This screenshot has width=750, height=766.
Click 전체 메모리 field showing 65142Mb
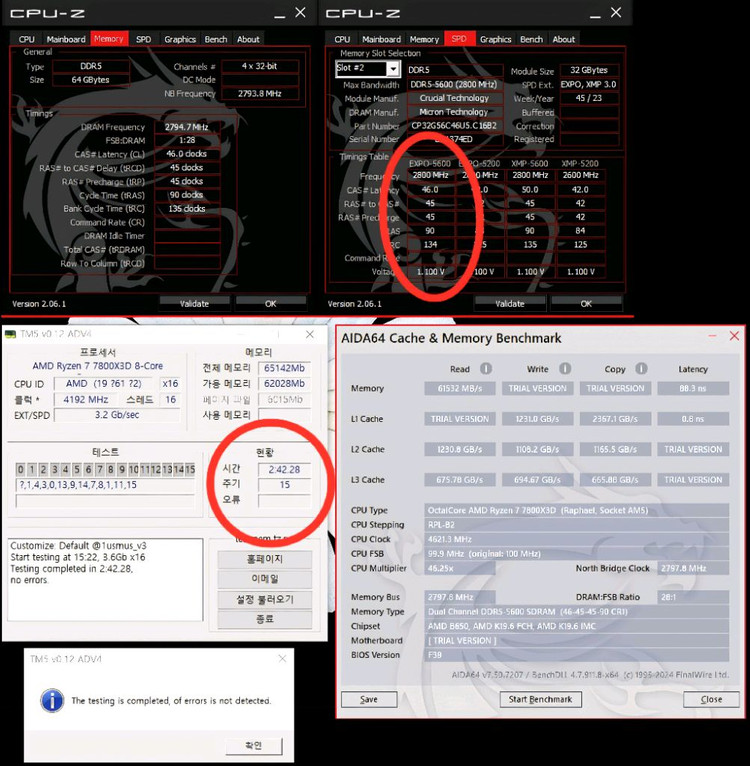click(x=284, y=368)
